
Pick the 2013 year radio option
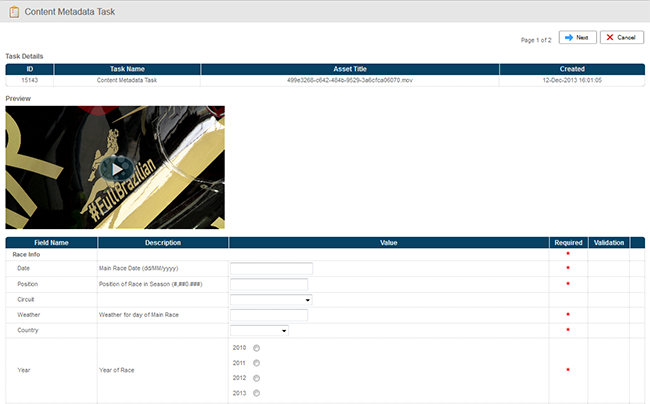257,393
